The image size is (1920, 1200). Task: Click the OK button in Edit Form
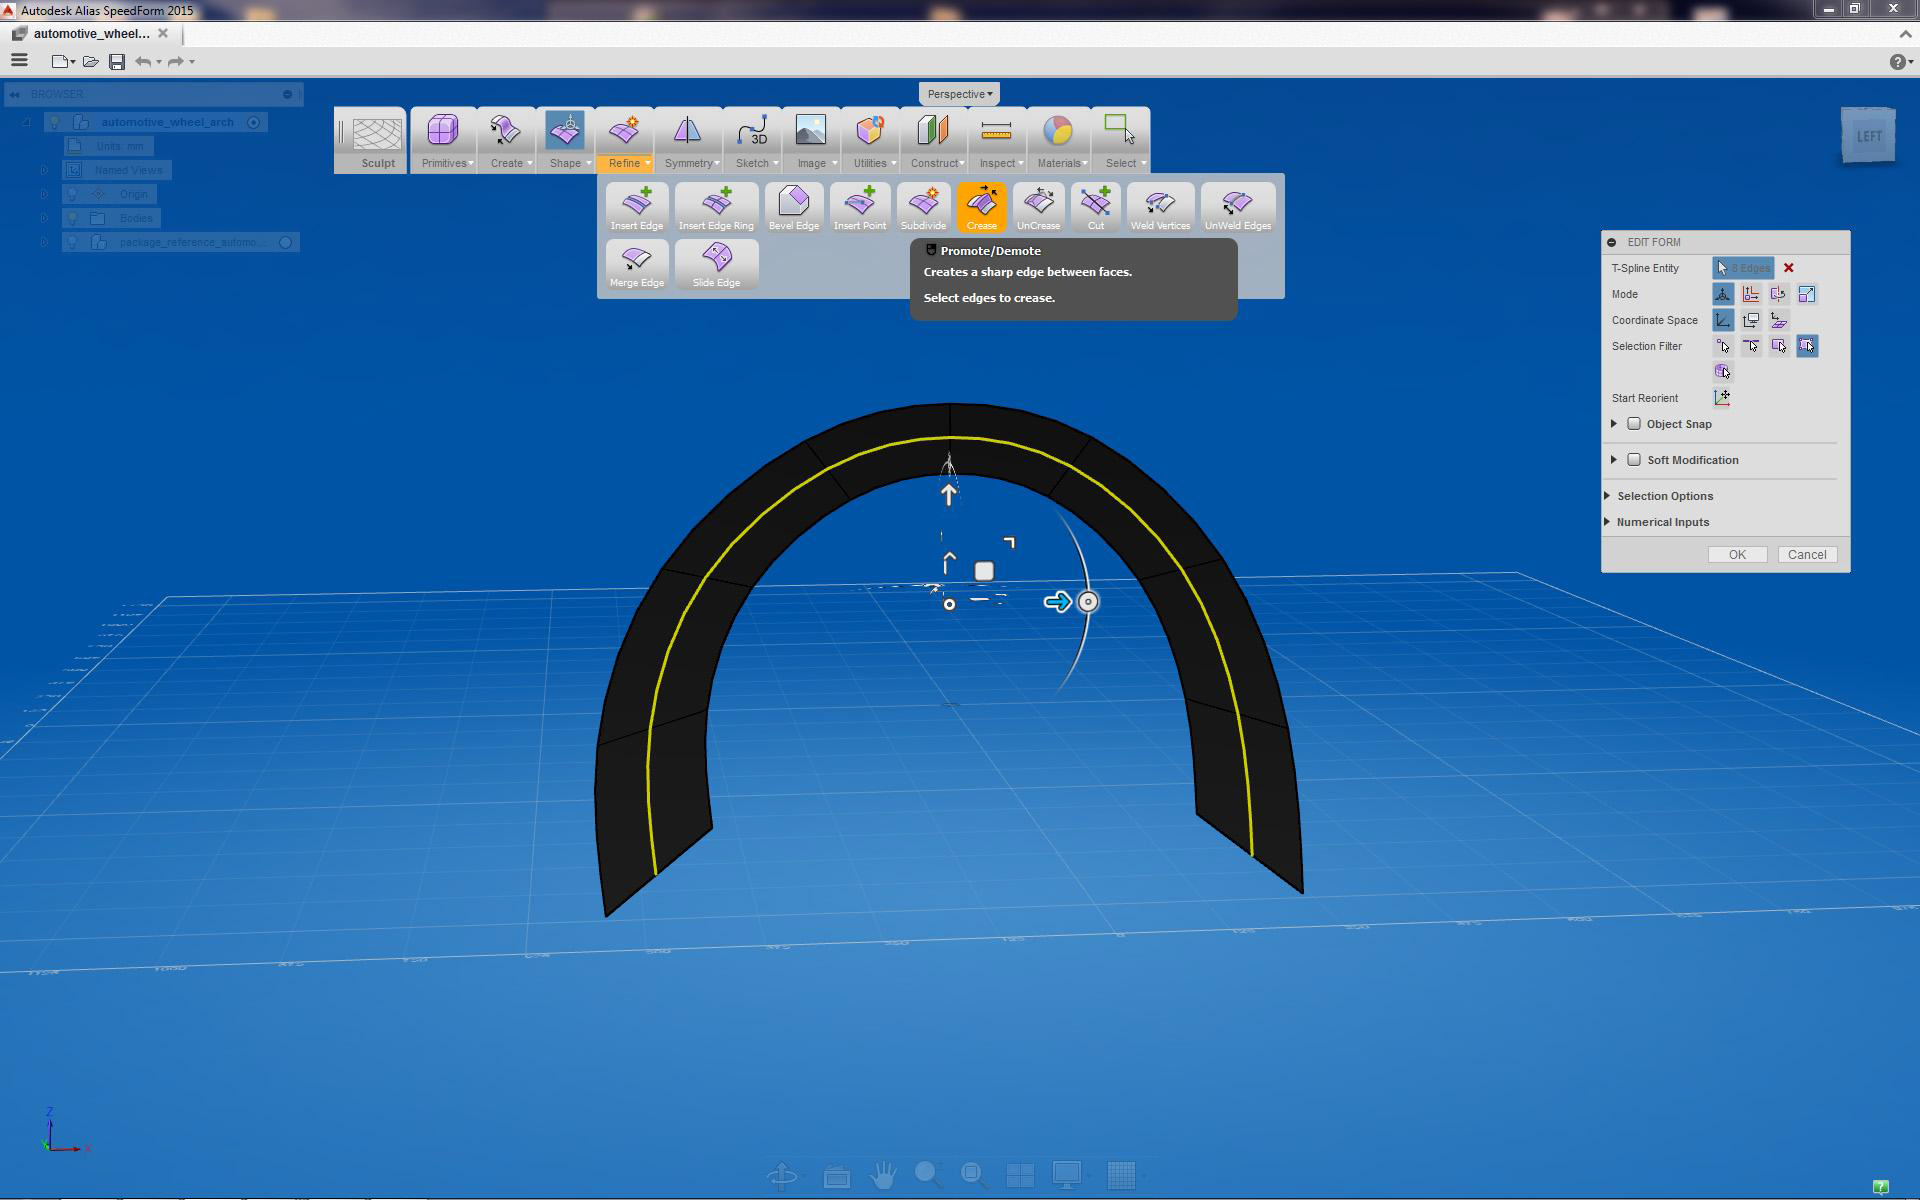point(1737,555)
